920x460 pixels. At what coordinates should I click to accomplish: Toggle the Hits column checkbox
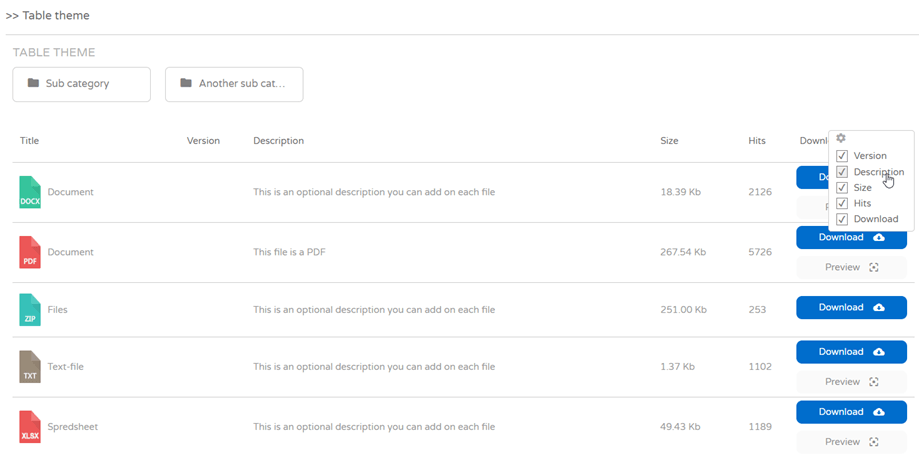point(842,204)
